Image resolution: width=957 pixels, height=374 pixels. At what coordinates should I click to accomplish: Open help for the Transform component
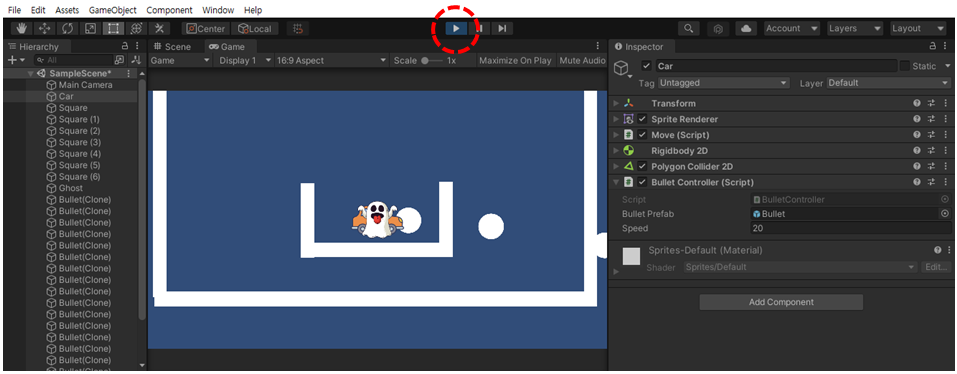(917, 104)
